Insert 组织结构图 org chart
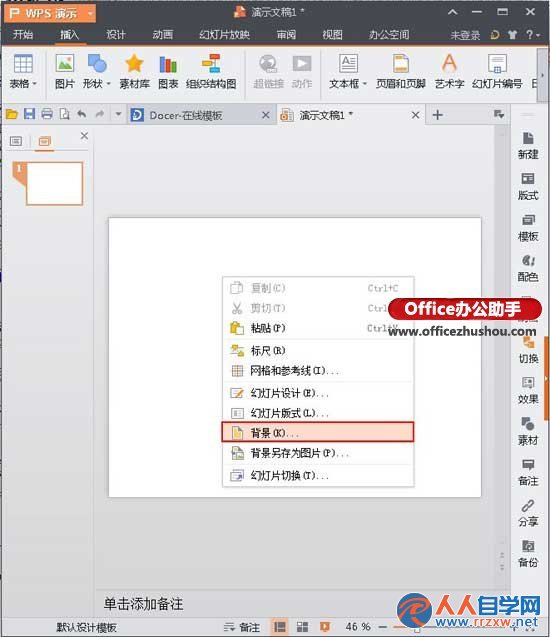 (x=211, y=72)
